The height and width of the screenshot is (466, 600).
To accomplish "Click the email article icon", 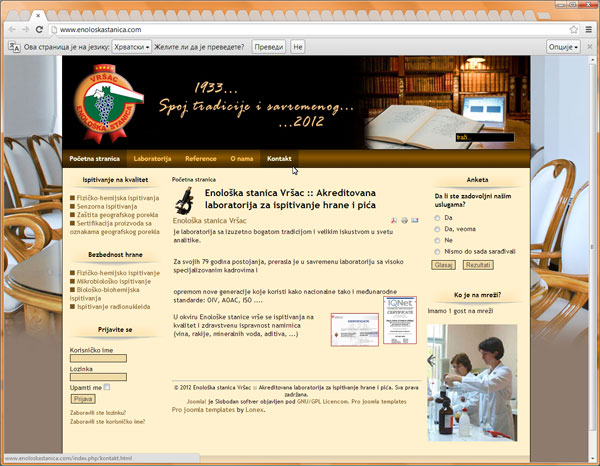I will pyautogui.click(x=415, y=220).
